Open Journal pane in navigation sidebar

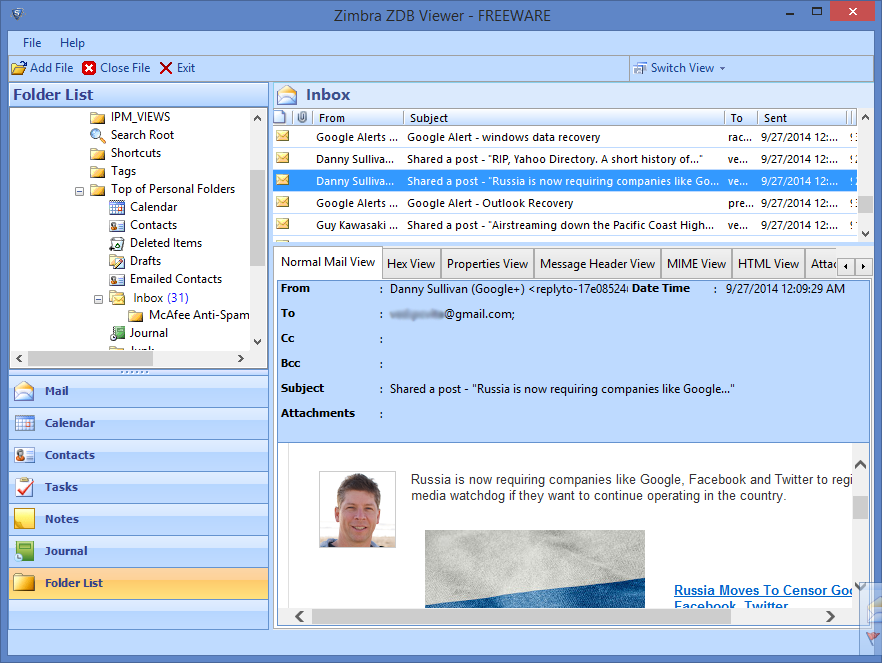138,551
